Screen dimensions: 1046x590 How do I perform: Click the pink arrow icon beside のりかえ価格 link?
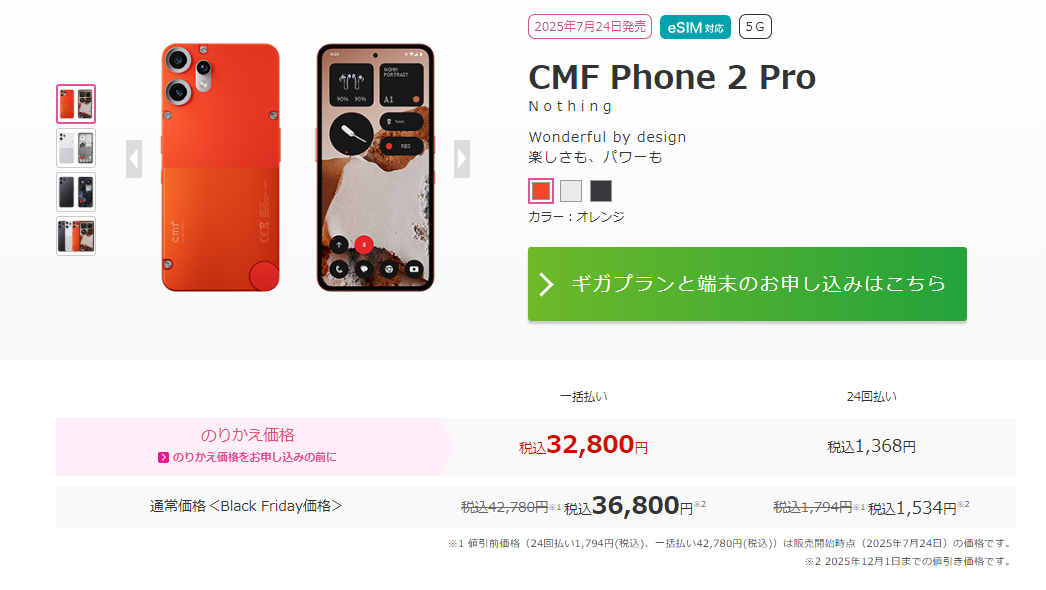coord(163,457)
